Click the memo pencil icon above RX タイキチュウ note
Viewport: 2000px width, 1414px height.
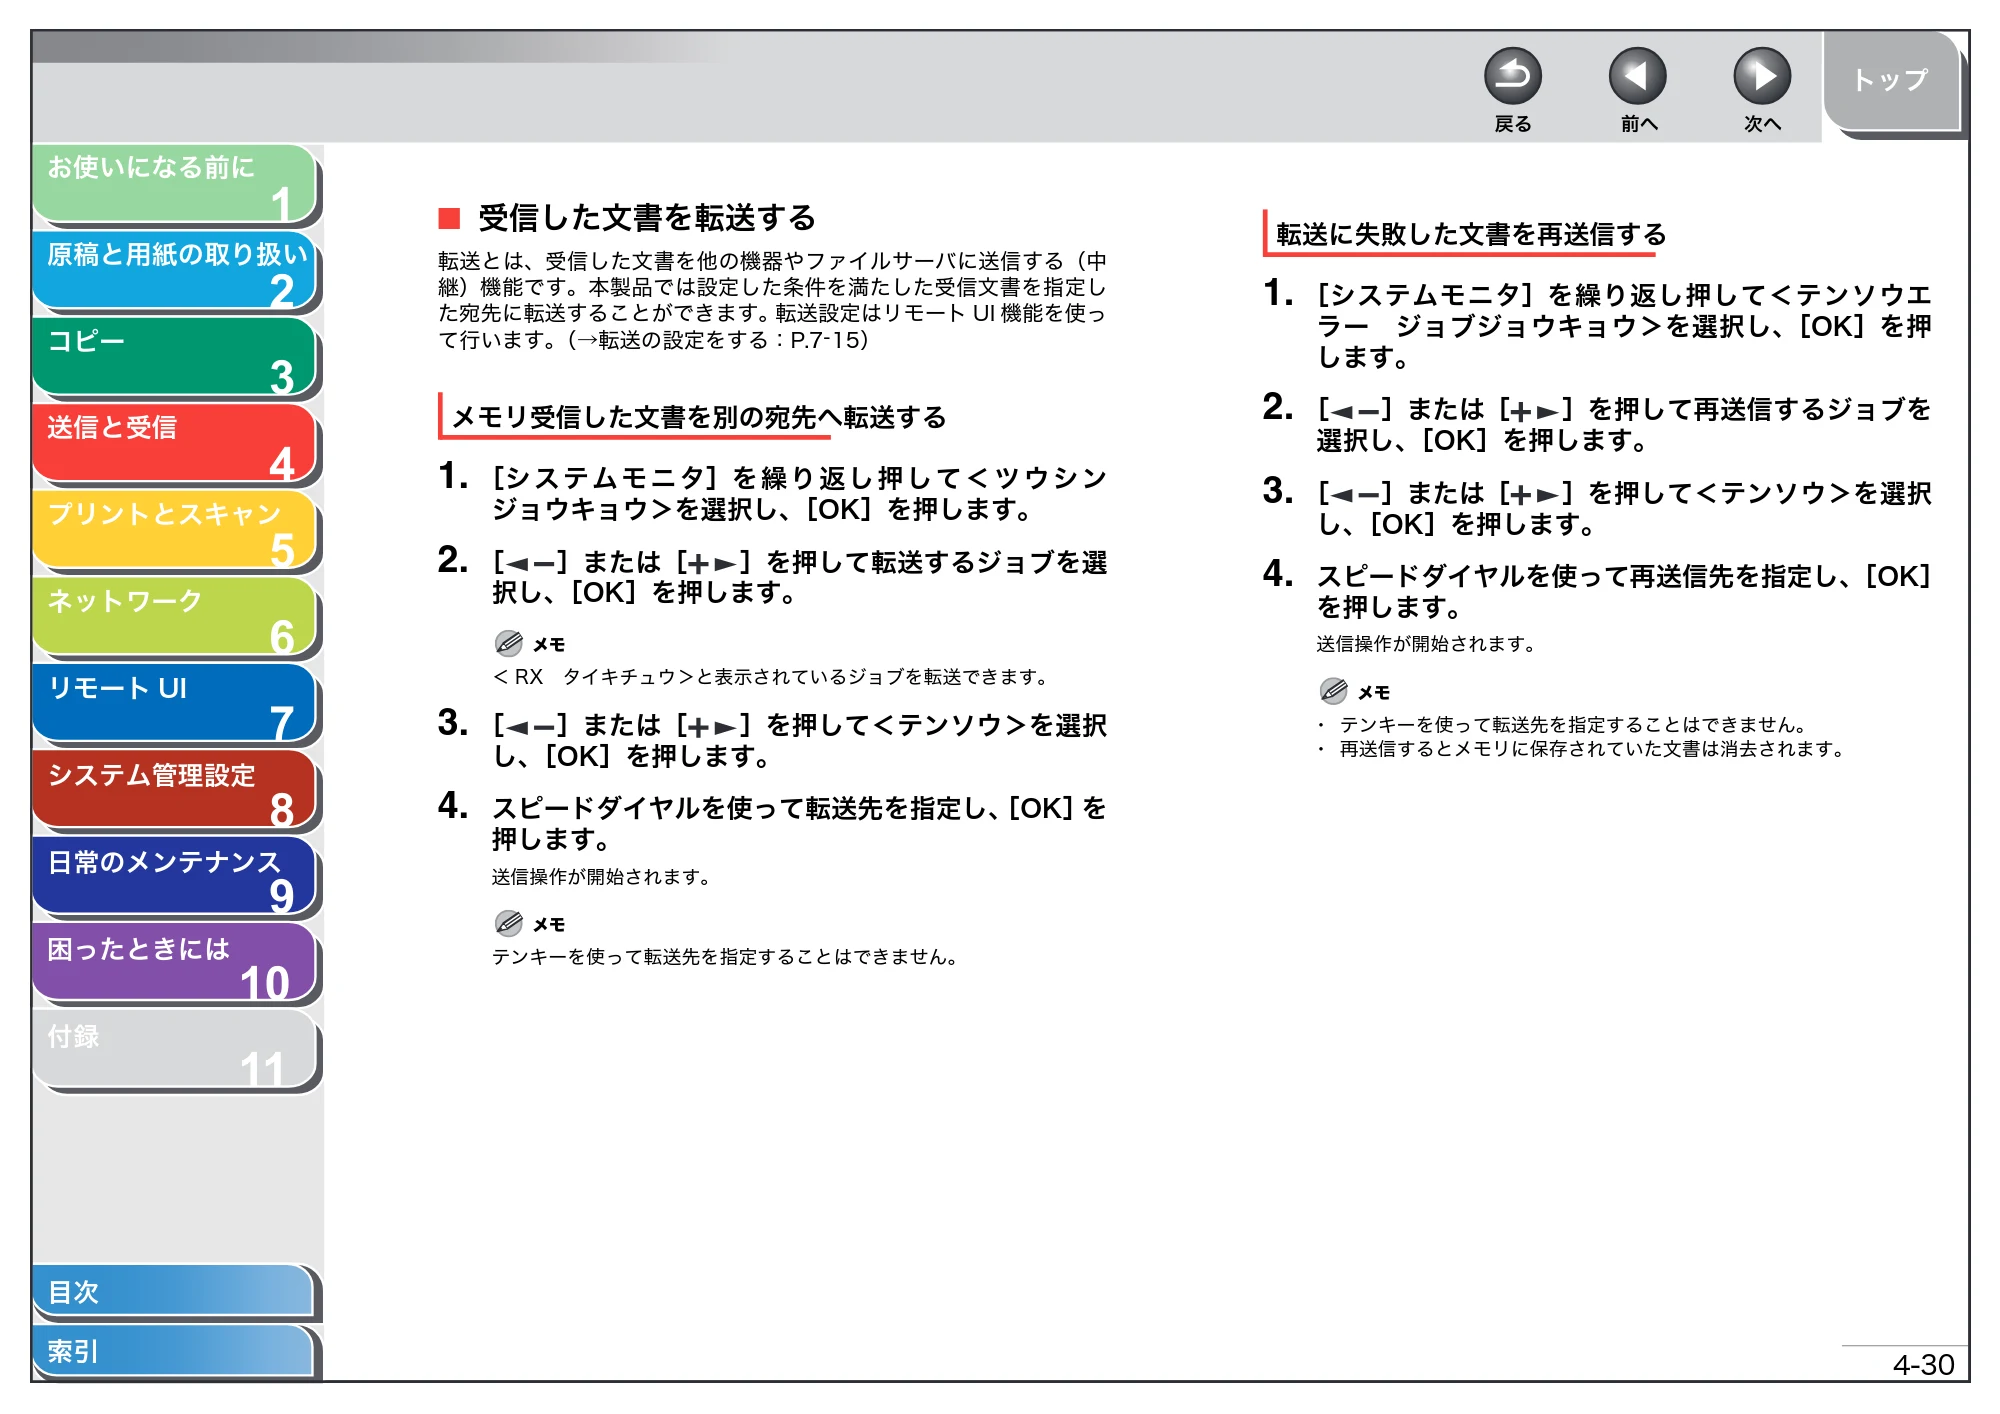pos(508,643)
